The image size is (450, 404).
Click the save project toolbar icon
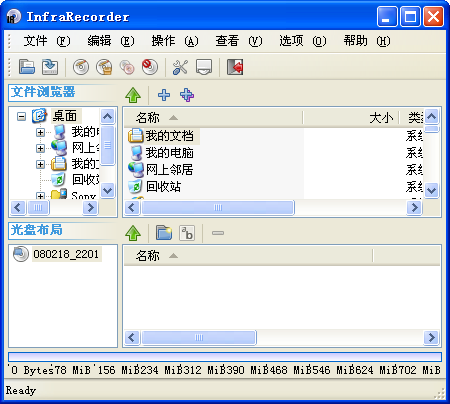click(x=50, y=67)
